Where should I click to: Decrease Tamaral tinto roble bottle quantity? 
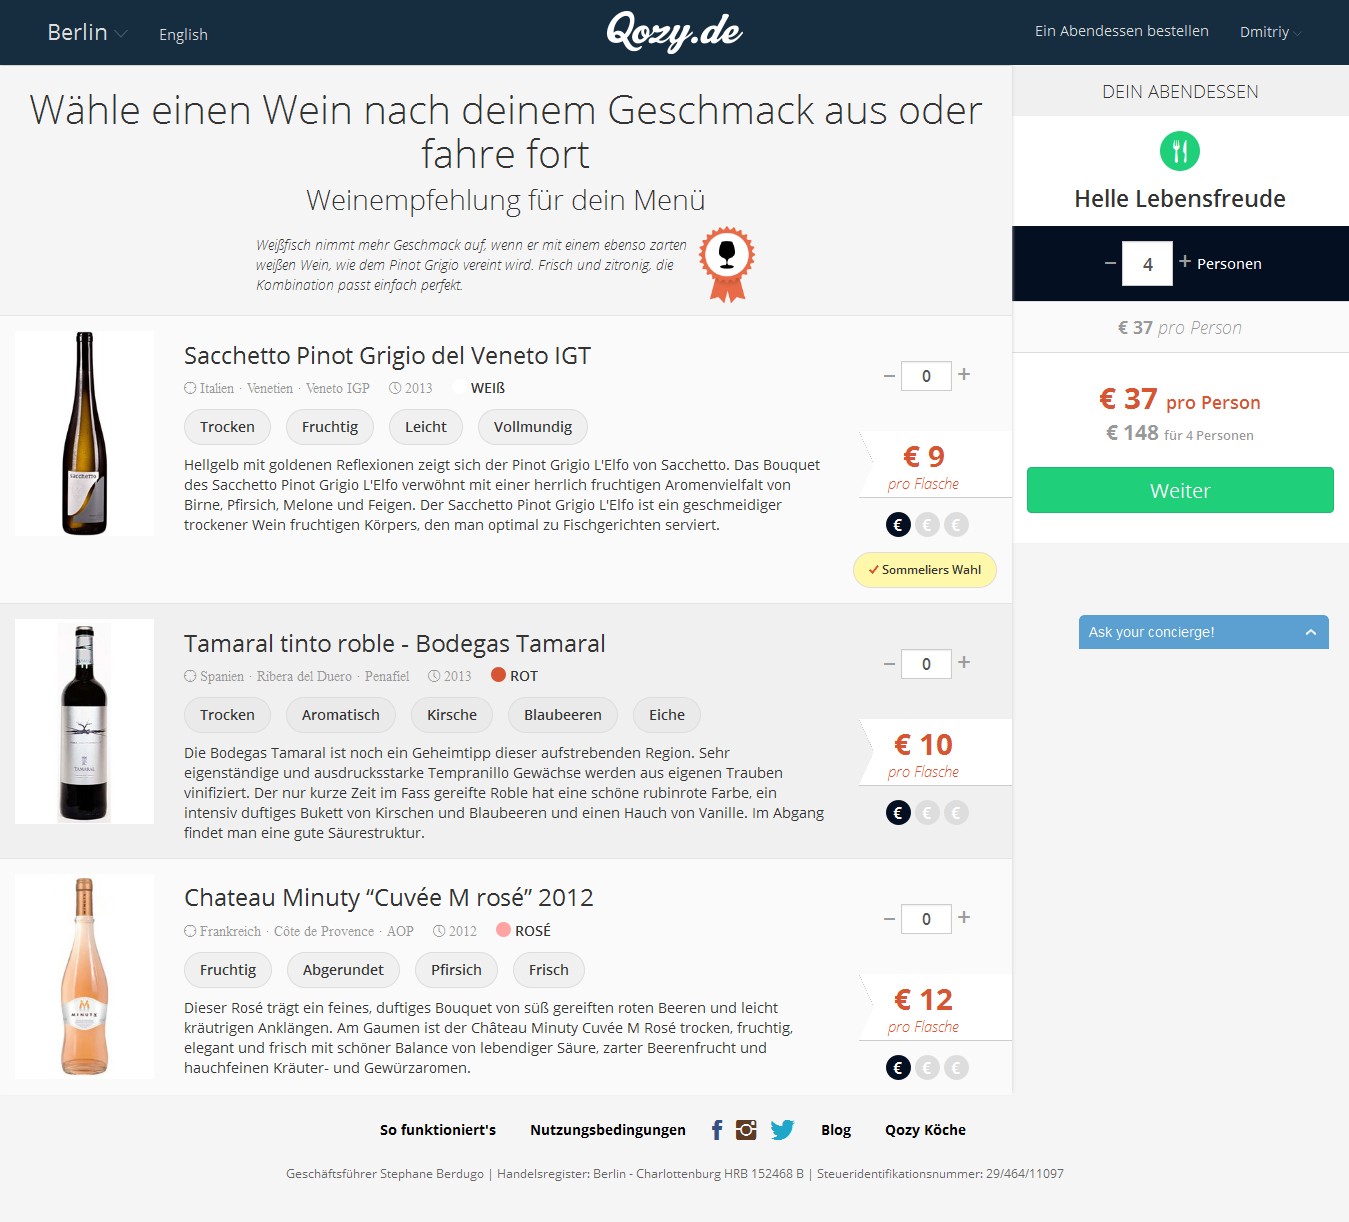[x=889, y=664]
